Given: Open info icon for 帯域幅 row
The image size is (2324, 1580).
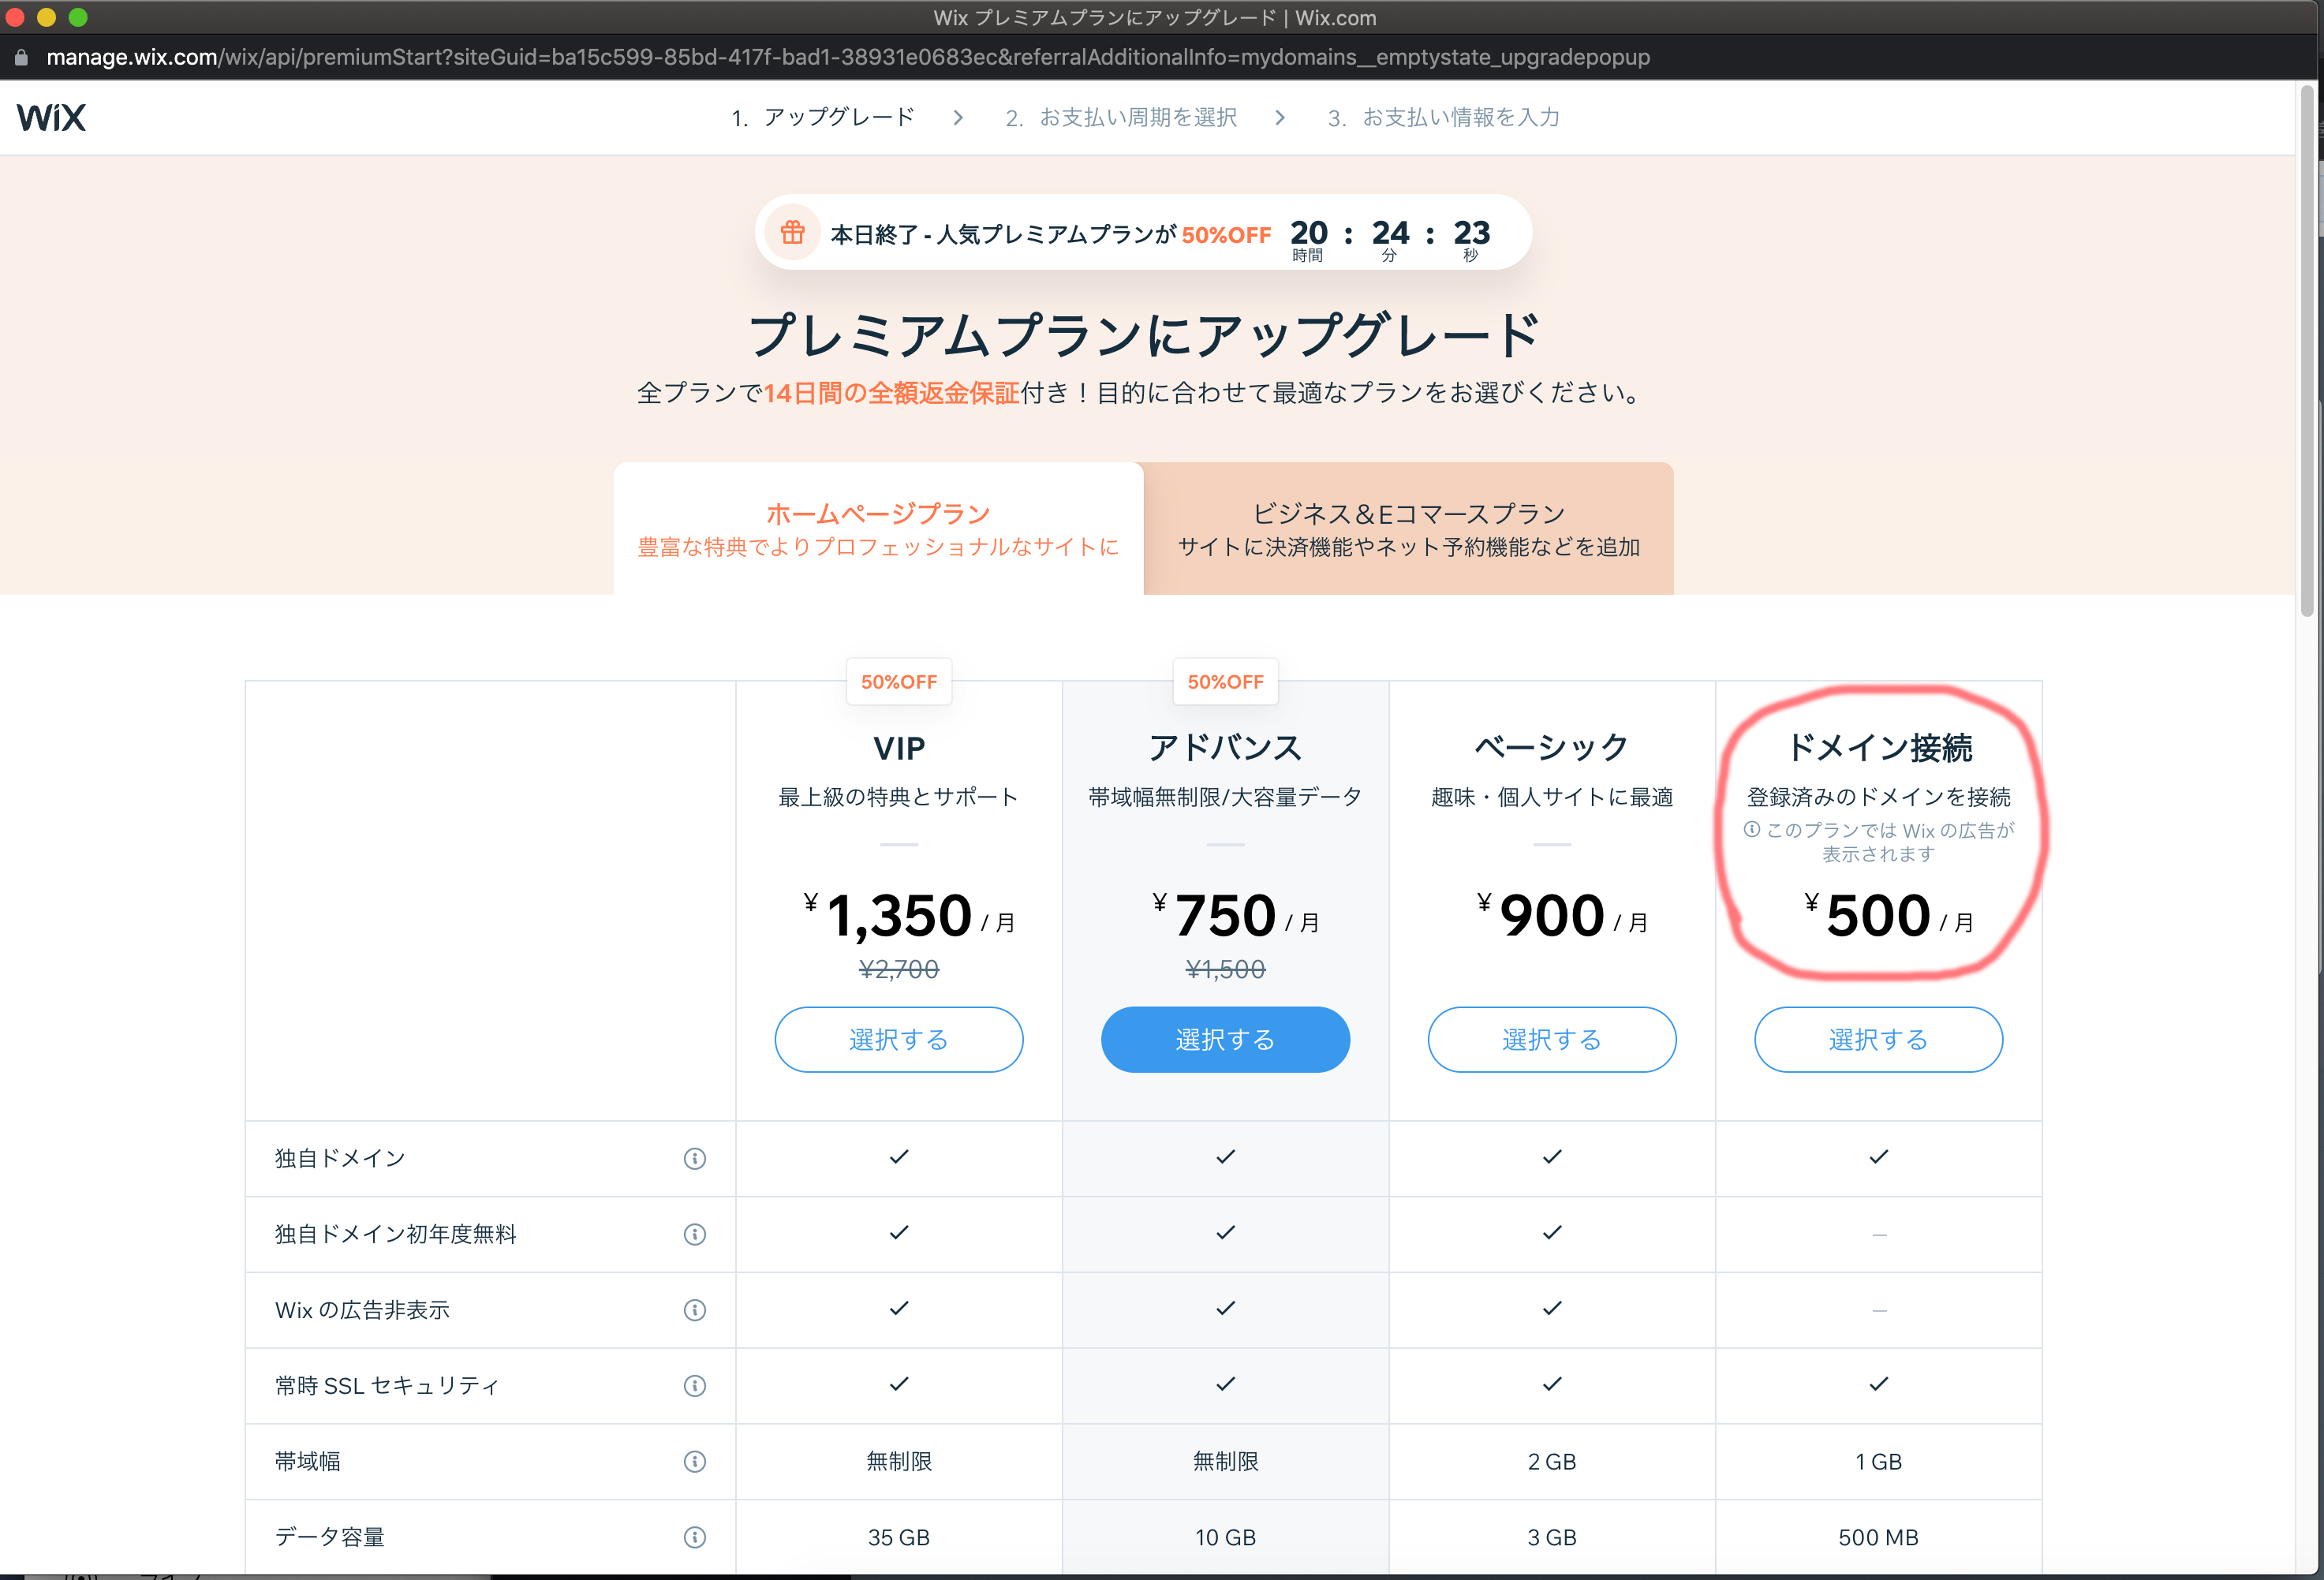Looking at the screenshot, I should 695,1462.
